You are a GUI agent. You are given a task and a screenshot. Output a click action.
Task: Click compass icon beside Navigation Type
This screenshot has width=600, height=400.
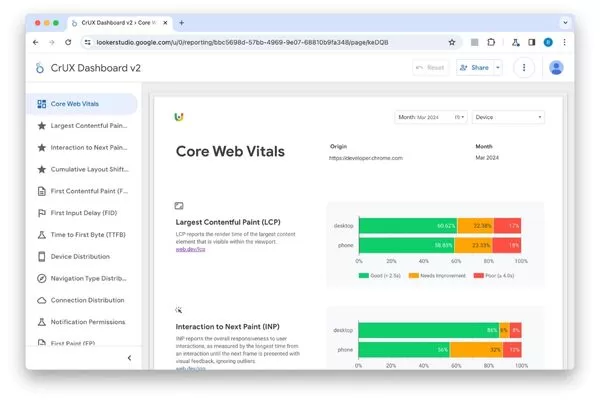point(41,278)
